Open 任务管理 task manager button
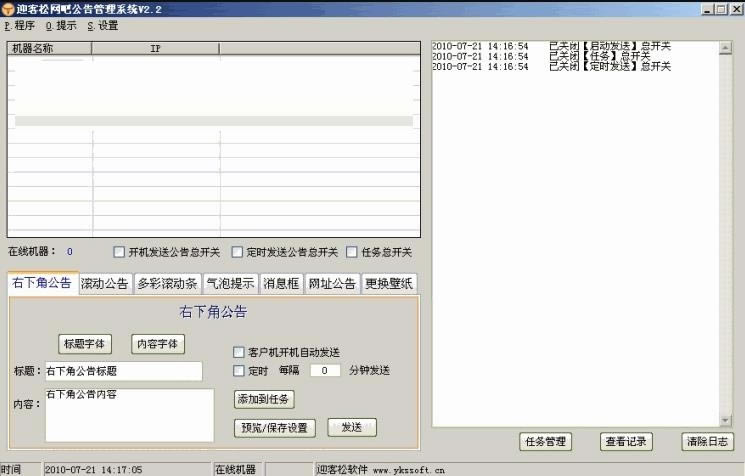745x476 pixels. tap(545, 442)
